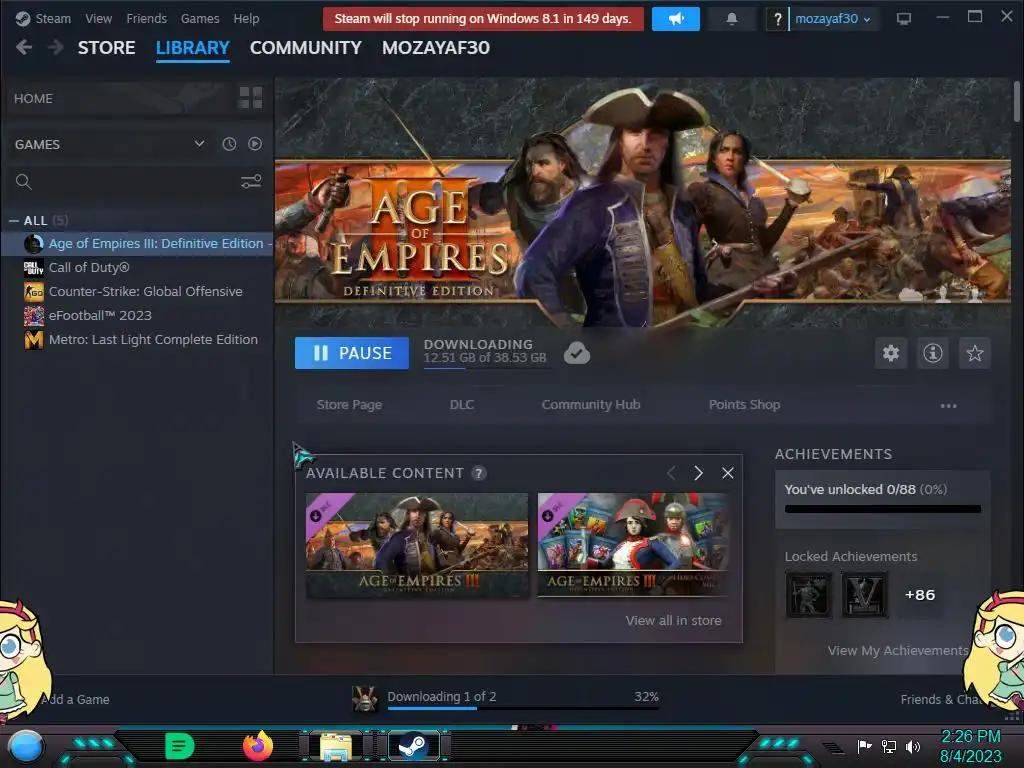Open Friends & Chat

tap(940, 699)
